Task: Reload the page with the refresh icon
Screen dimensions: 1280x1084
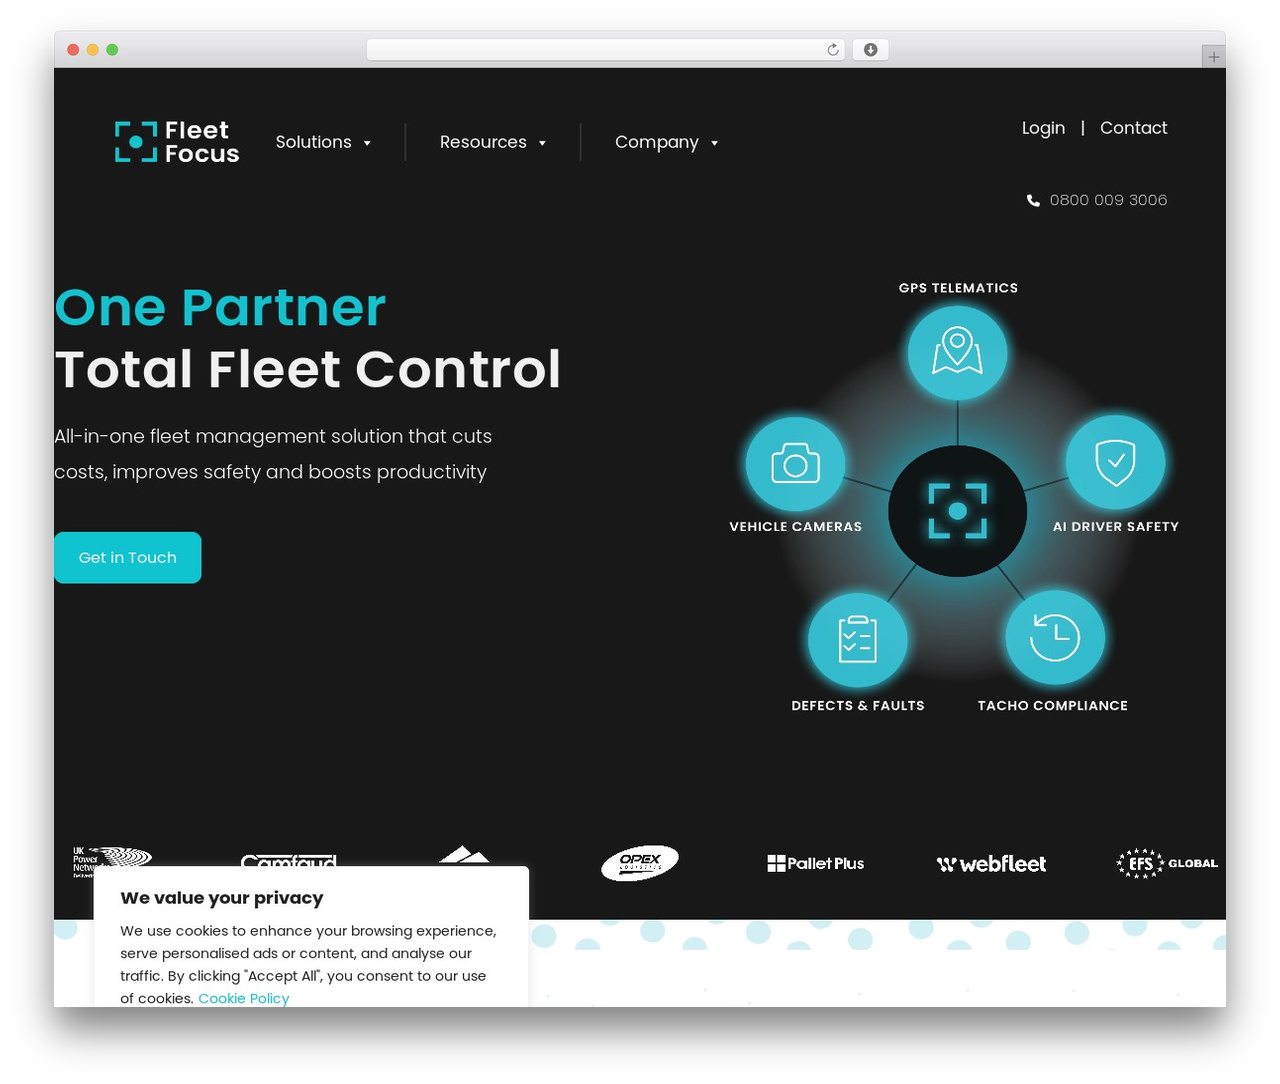Action: [833, 50]
